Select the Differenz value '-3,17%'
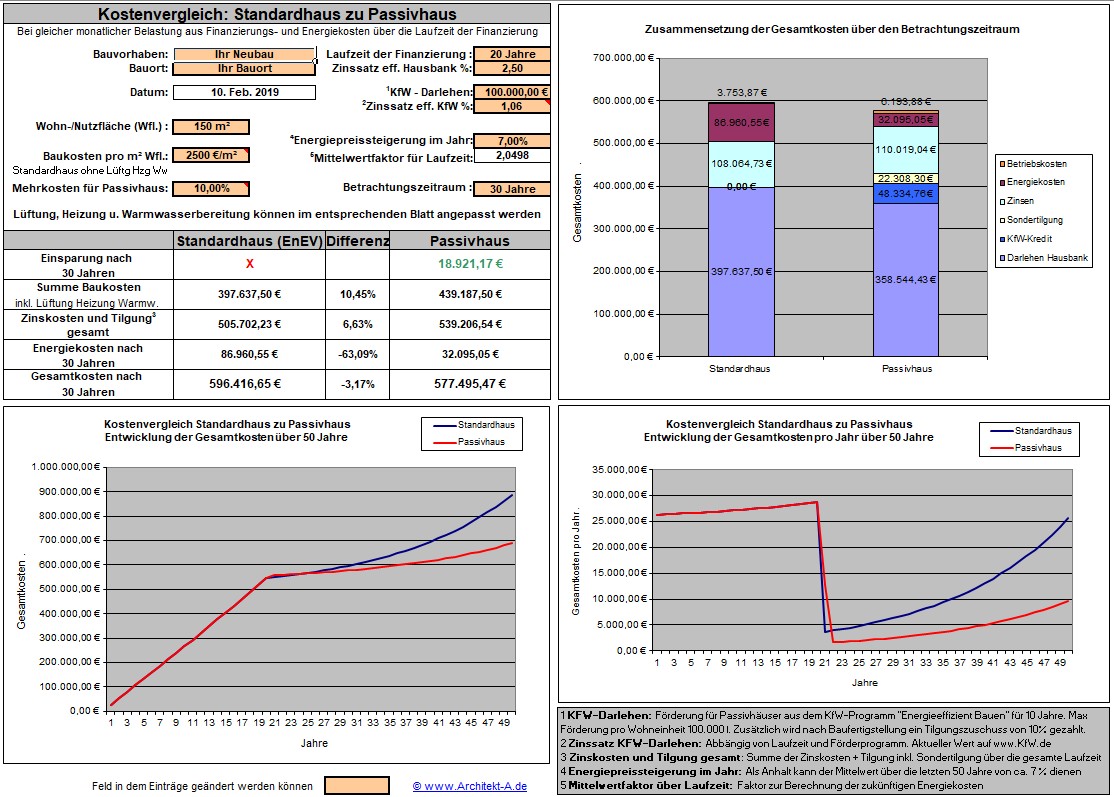 point(357,384)
